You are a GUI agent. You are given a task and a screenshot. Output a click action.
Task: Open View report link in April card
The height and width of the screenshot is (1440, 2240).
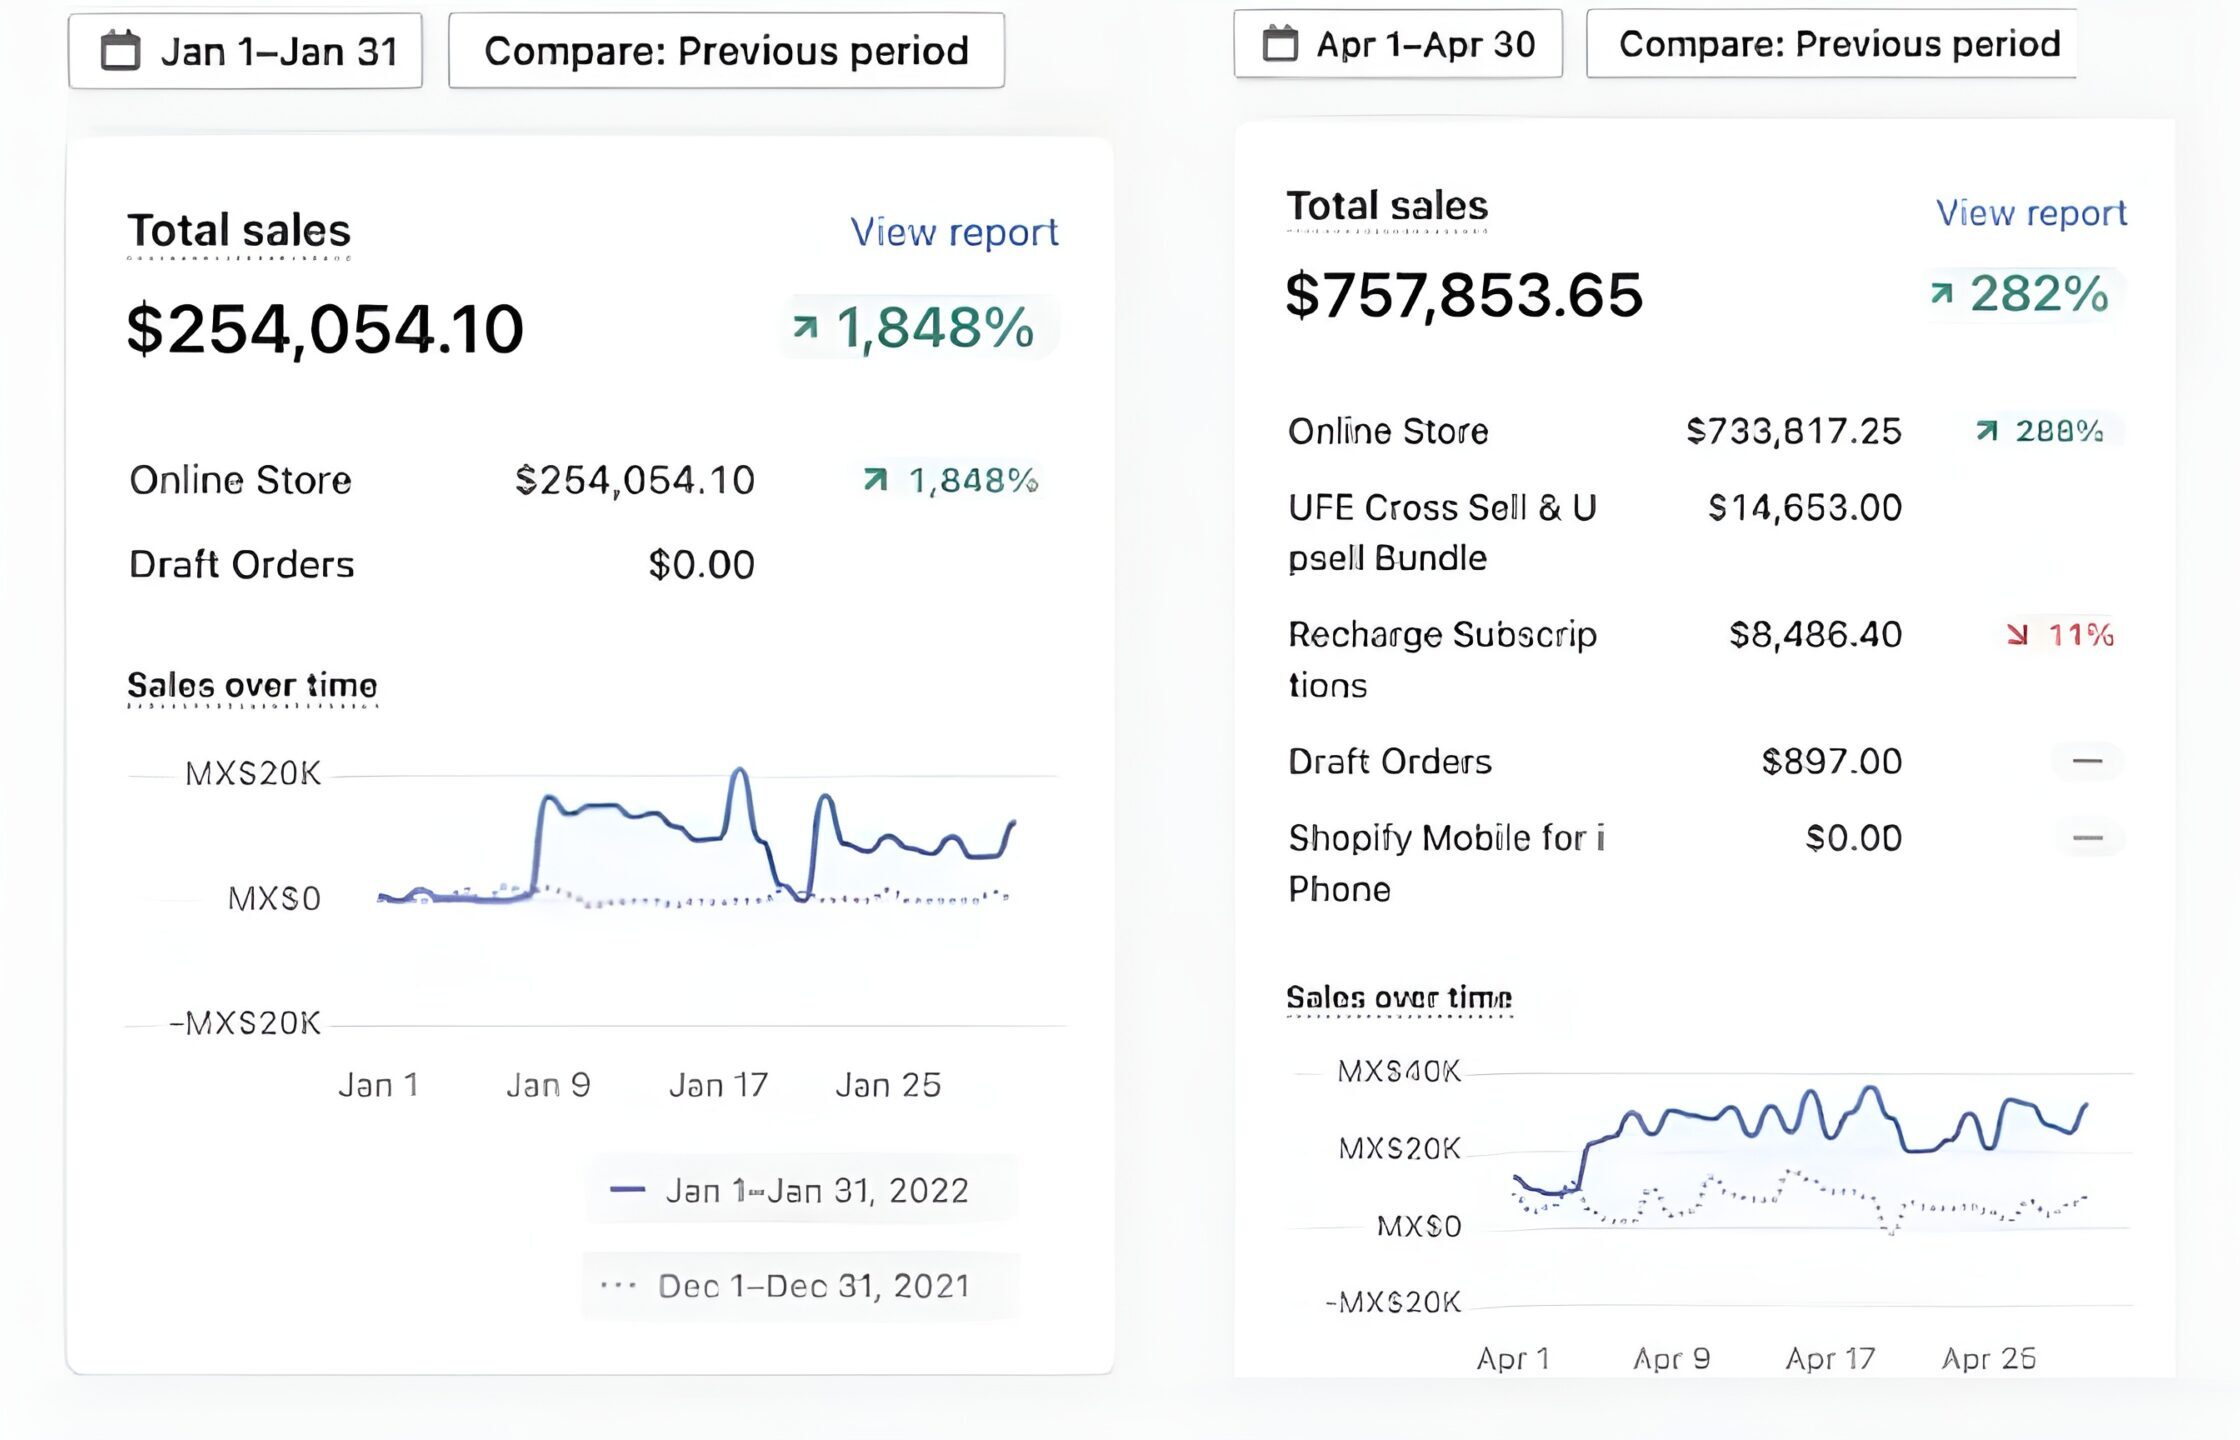2031,213
